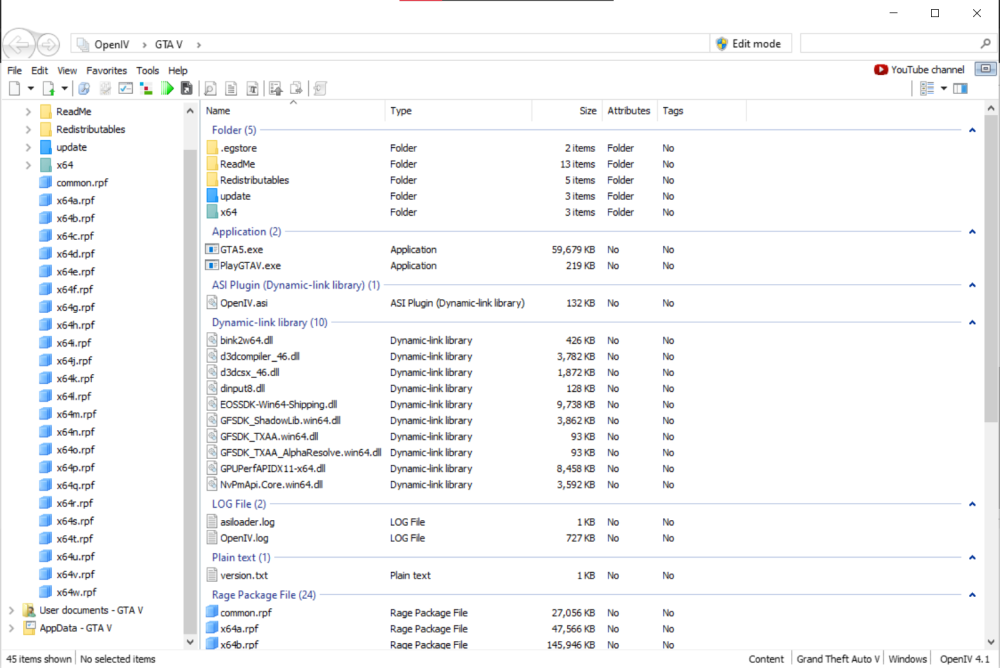Open the view mode dropdown arrow
The image size is (1000, 668).
point(944,89)
